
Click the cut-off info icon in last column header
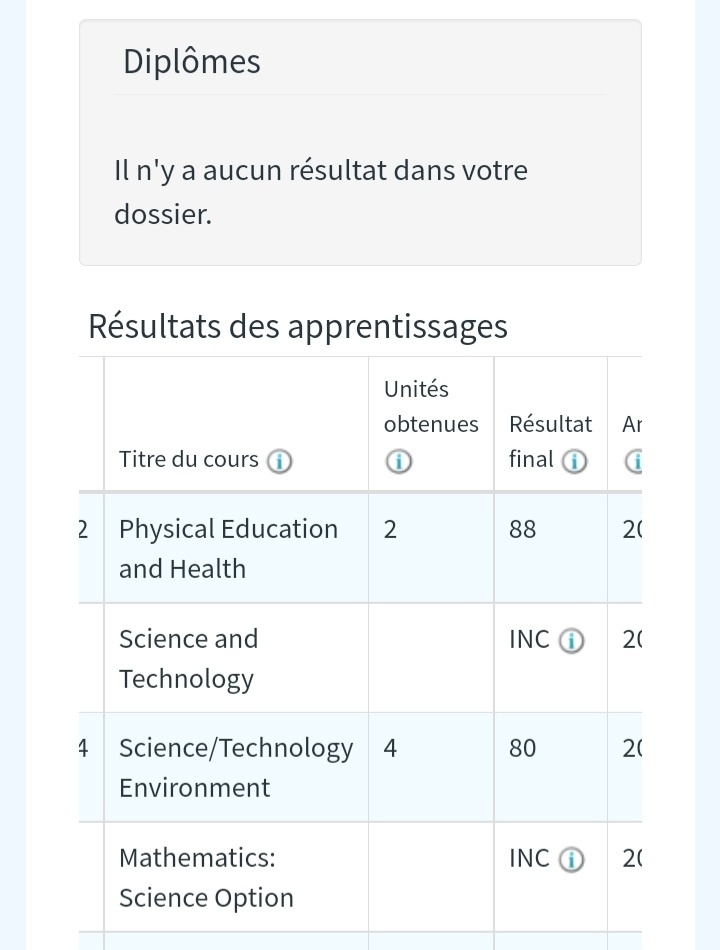634,461
